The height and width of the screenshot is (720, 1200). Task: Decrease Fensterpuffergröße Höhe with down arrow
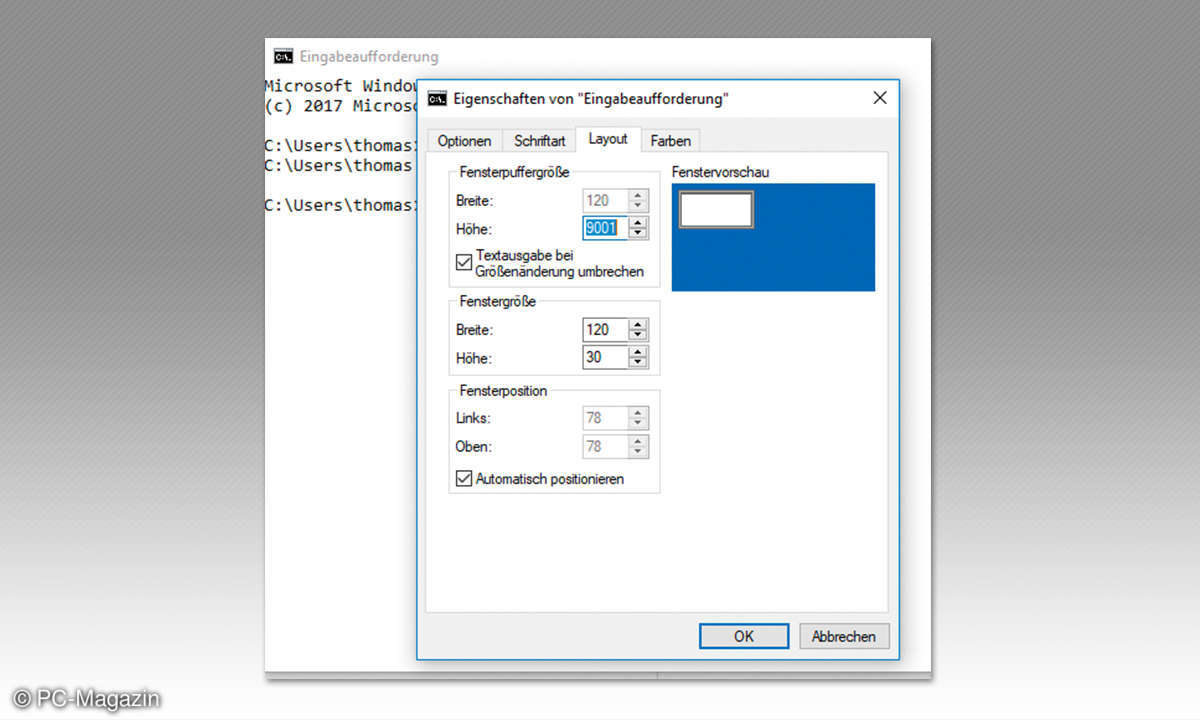638,234
